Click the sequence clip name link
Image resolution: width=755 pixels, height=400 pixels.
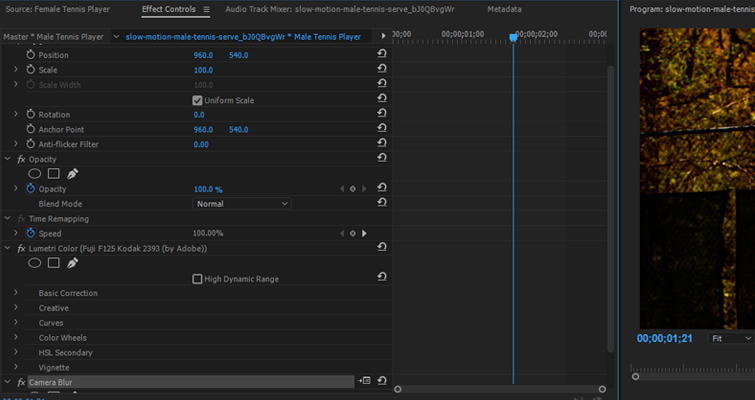pyautogui.click(x=243, y=37)
